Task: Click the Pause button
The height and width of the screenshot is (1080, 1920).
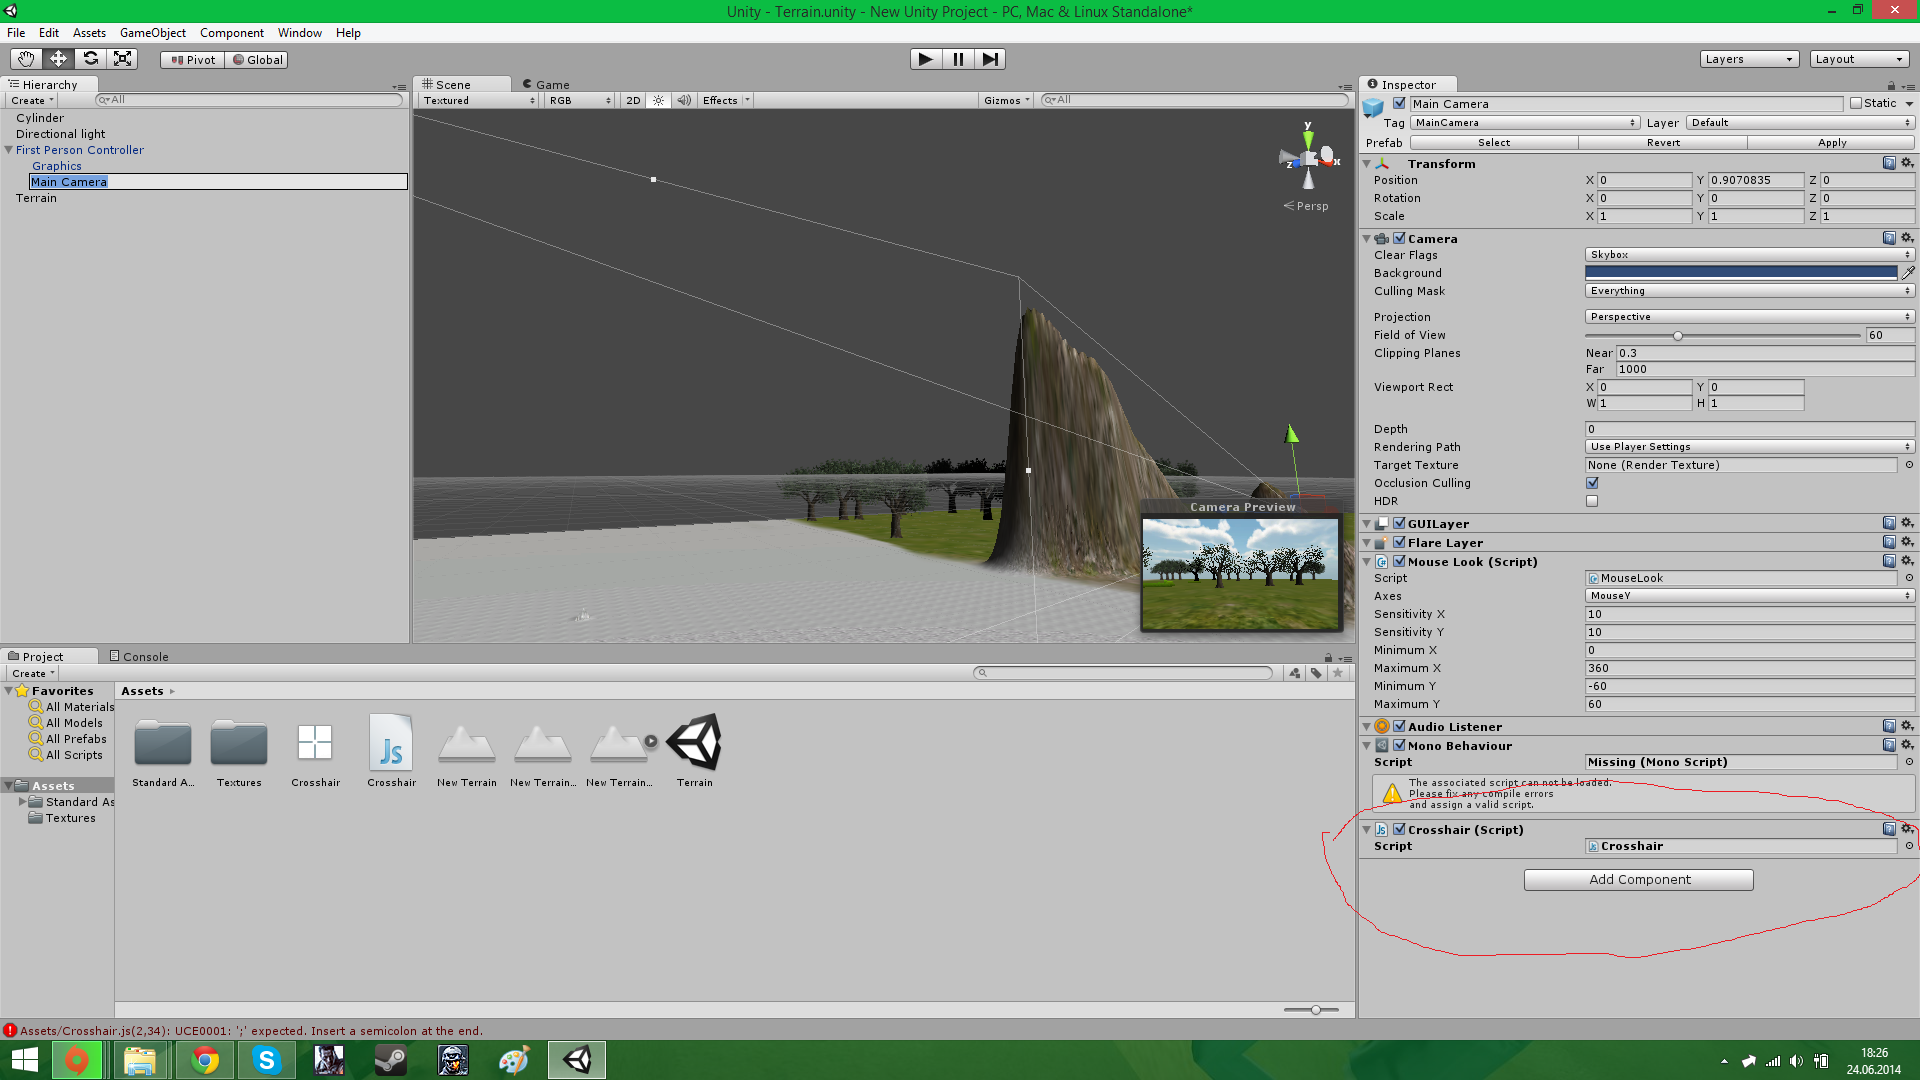Action: (x=958, y=59)
